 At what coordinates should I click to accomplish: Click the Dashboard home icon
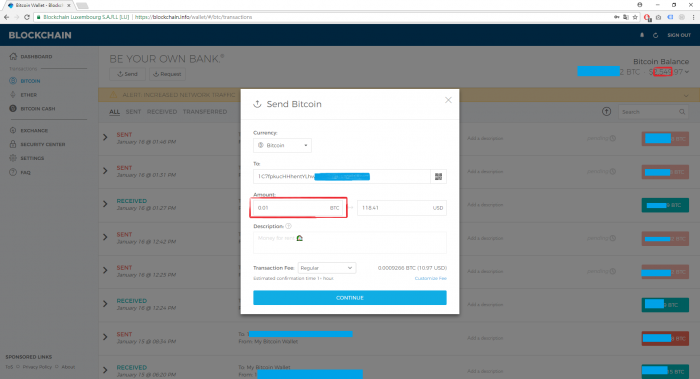(x=13, y=56)
